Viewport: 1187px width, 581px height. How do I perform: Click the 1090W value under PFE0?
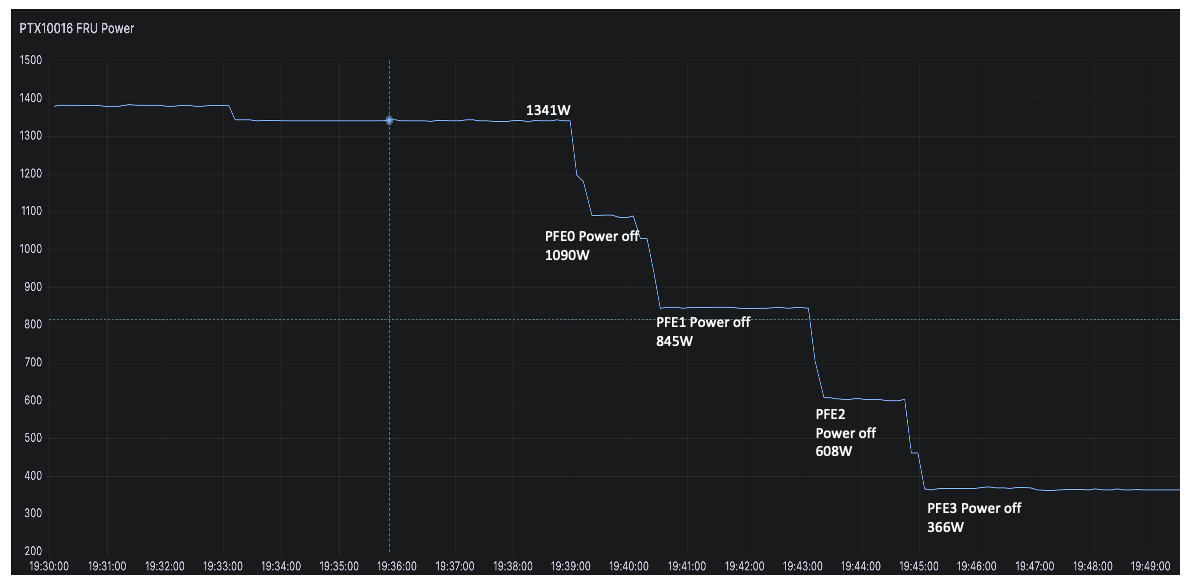567,255
